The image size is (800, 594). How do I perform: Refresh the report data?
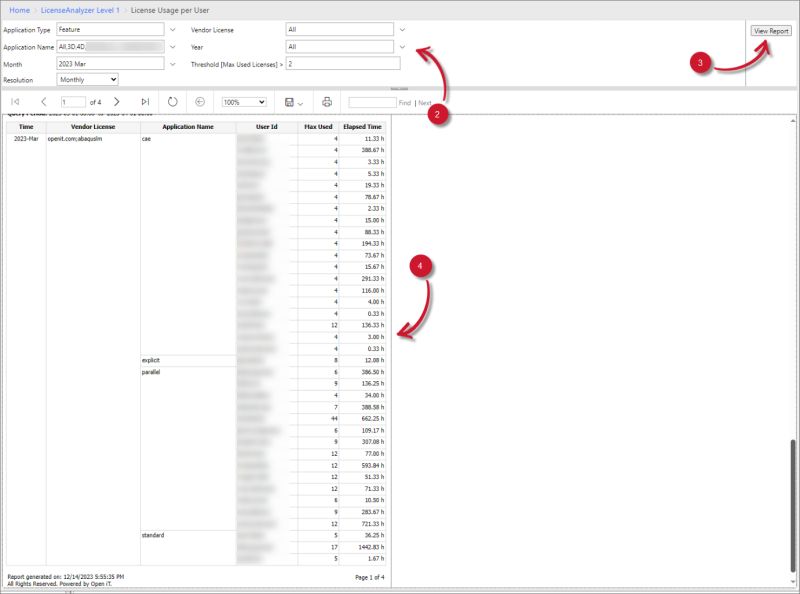[172, 101]
